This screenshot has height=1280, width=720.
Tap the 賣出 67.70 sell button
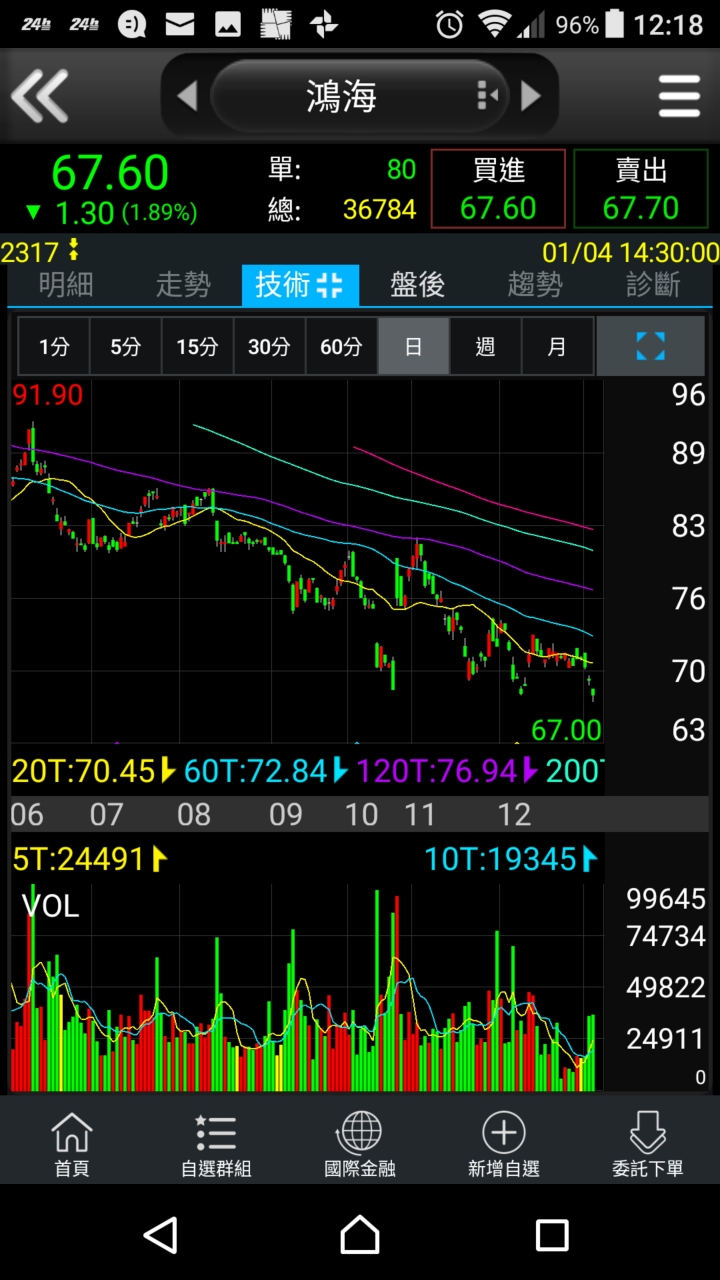(641, 189)
